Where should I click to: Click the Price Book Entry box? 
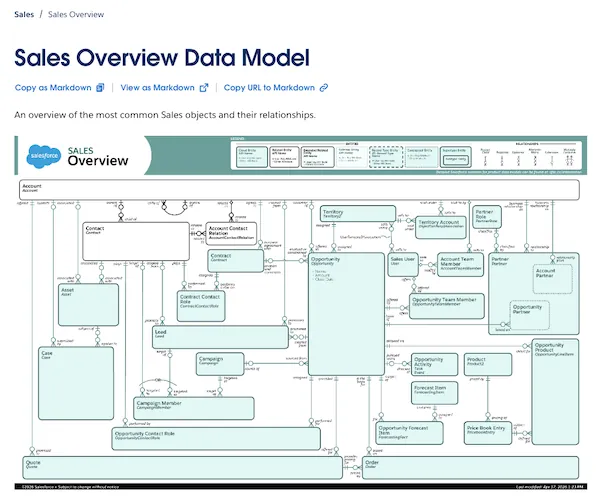click(x=488, y=433)
